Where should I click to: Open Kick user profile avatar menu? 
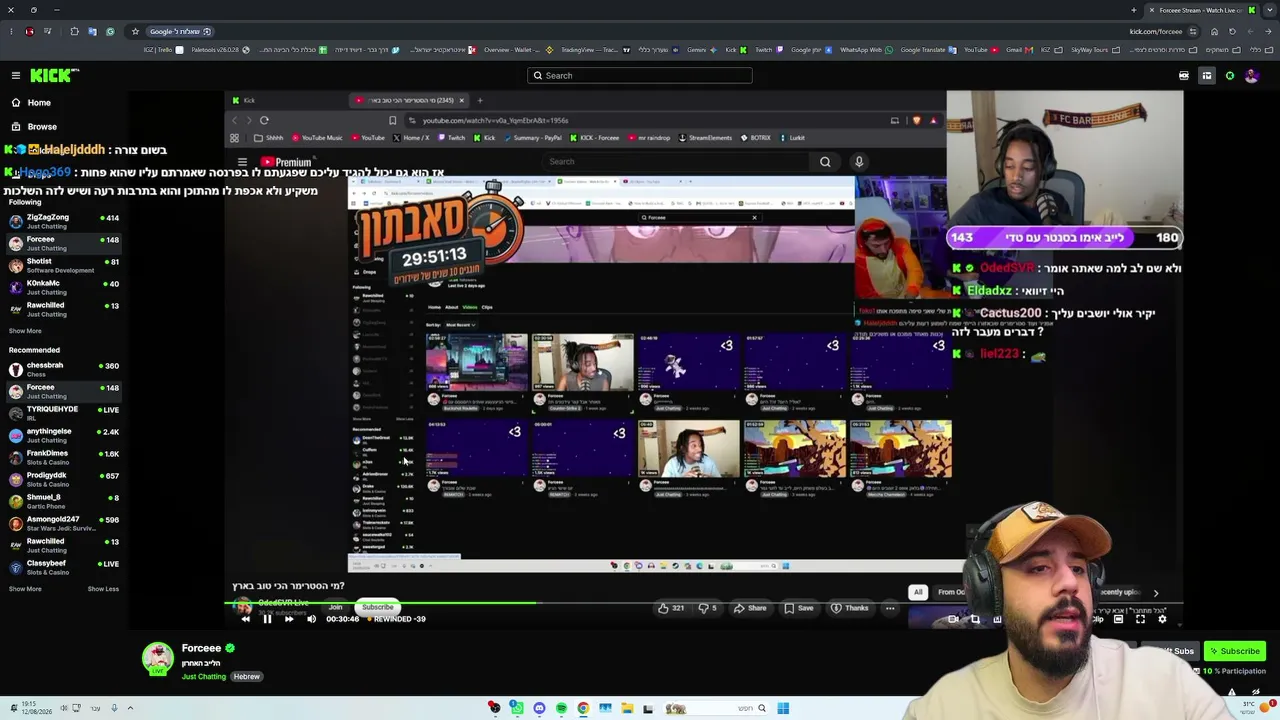tap(1251, 75)
